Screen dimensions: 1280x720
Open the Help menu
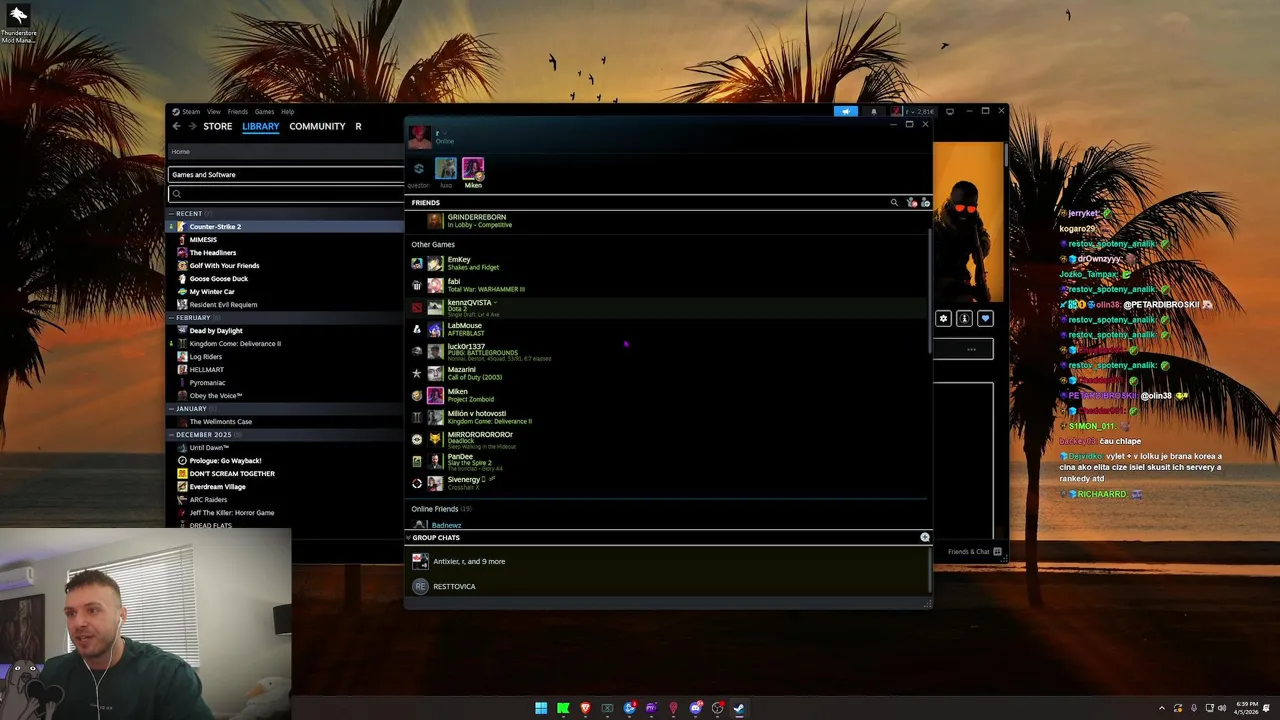[288, 112]
